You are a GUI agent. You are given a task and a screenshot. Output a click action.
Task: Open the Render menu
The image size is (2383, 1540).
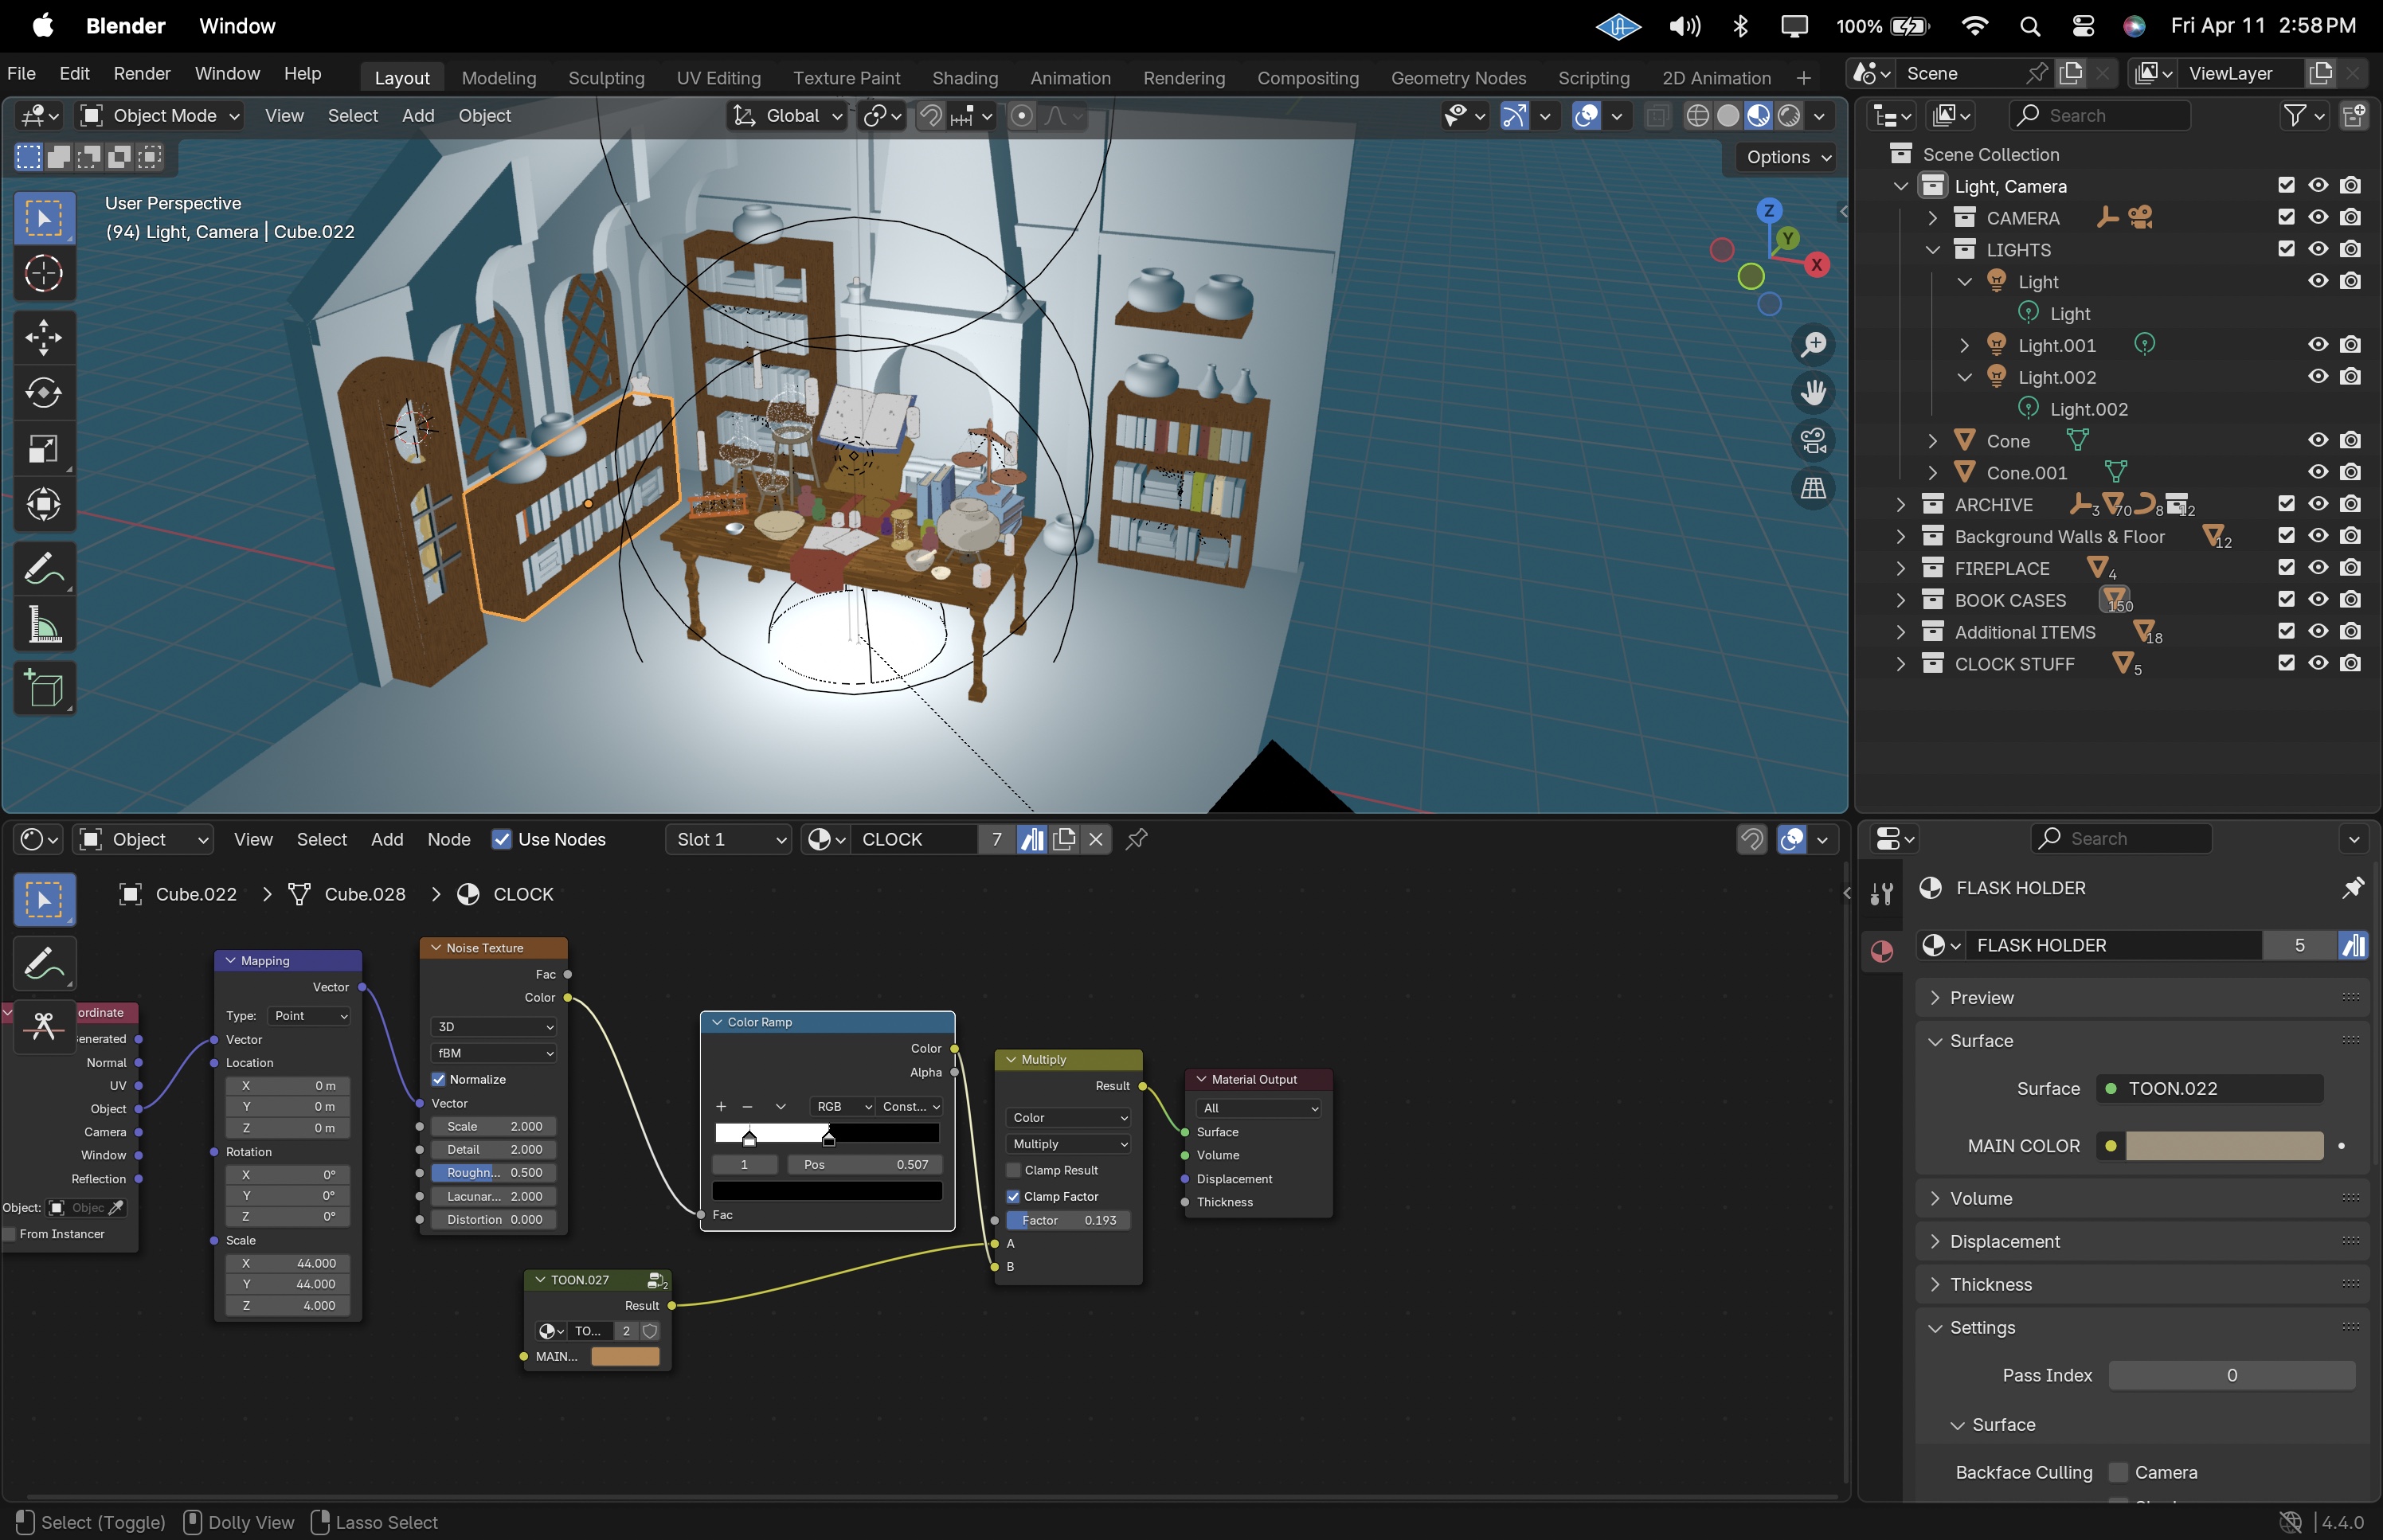[x=142, y=73]
